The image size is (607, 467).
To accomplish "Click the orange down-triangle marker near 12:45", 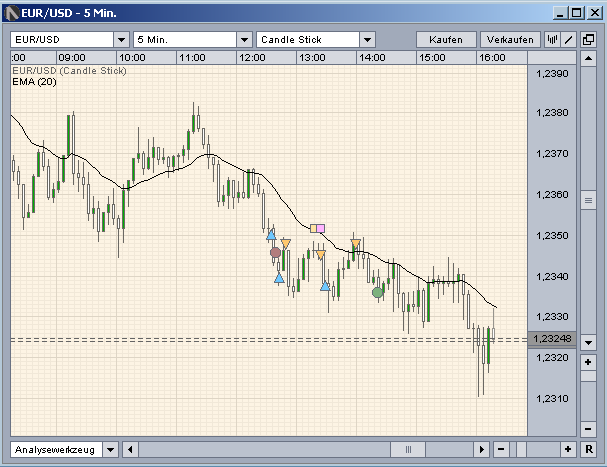I will [x=286, y=244].
